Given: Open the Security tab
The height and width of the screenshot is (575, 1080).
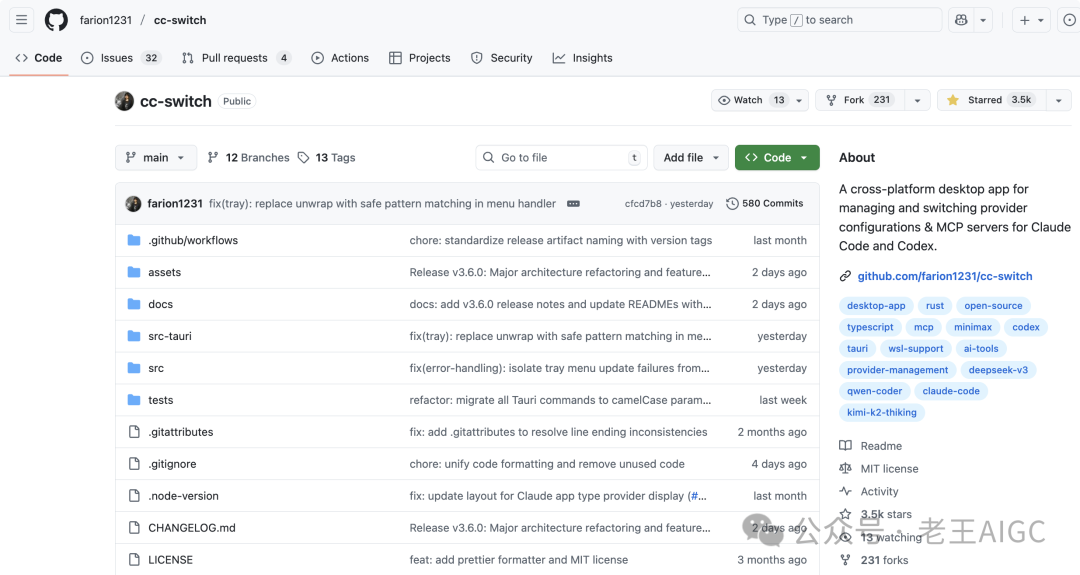Looking at the screenshot, I should click(x=501, y=58).
